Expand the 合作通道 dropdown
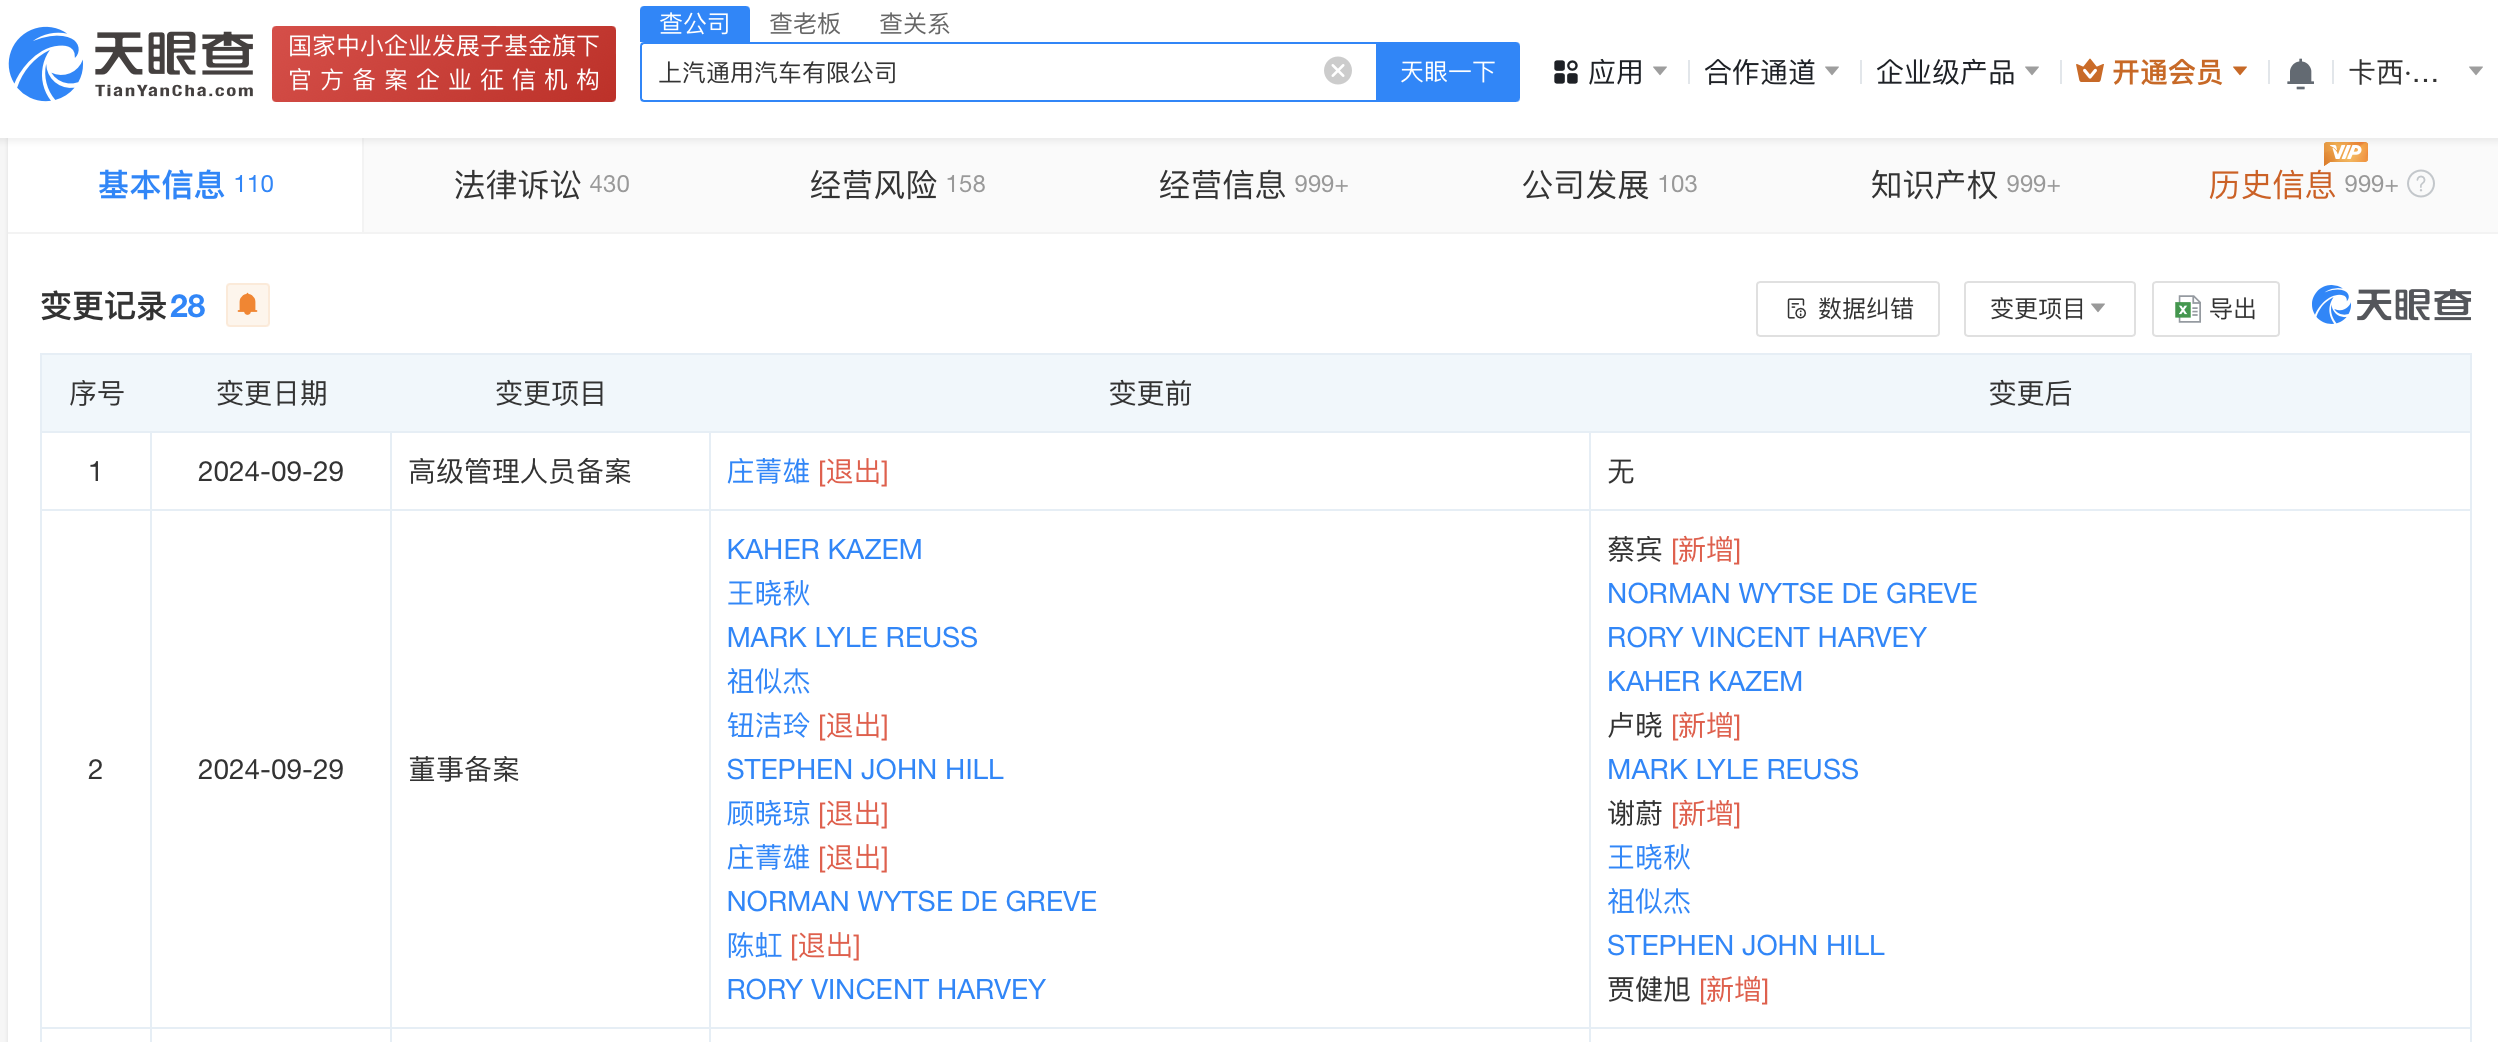Viewport: 2498px width, 1042px height. tap(1771, 72)
